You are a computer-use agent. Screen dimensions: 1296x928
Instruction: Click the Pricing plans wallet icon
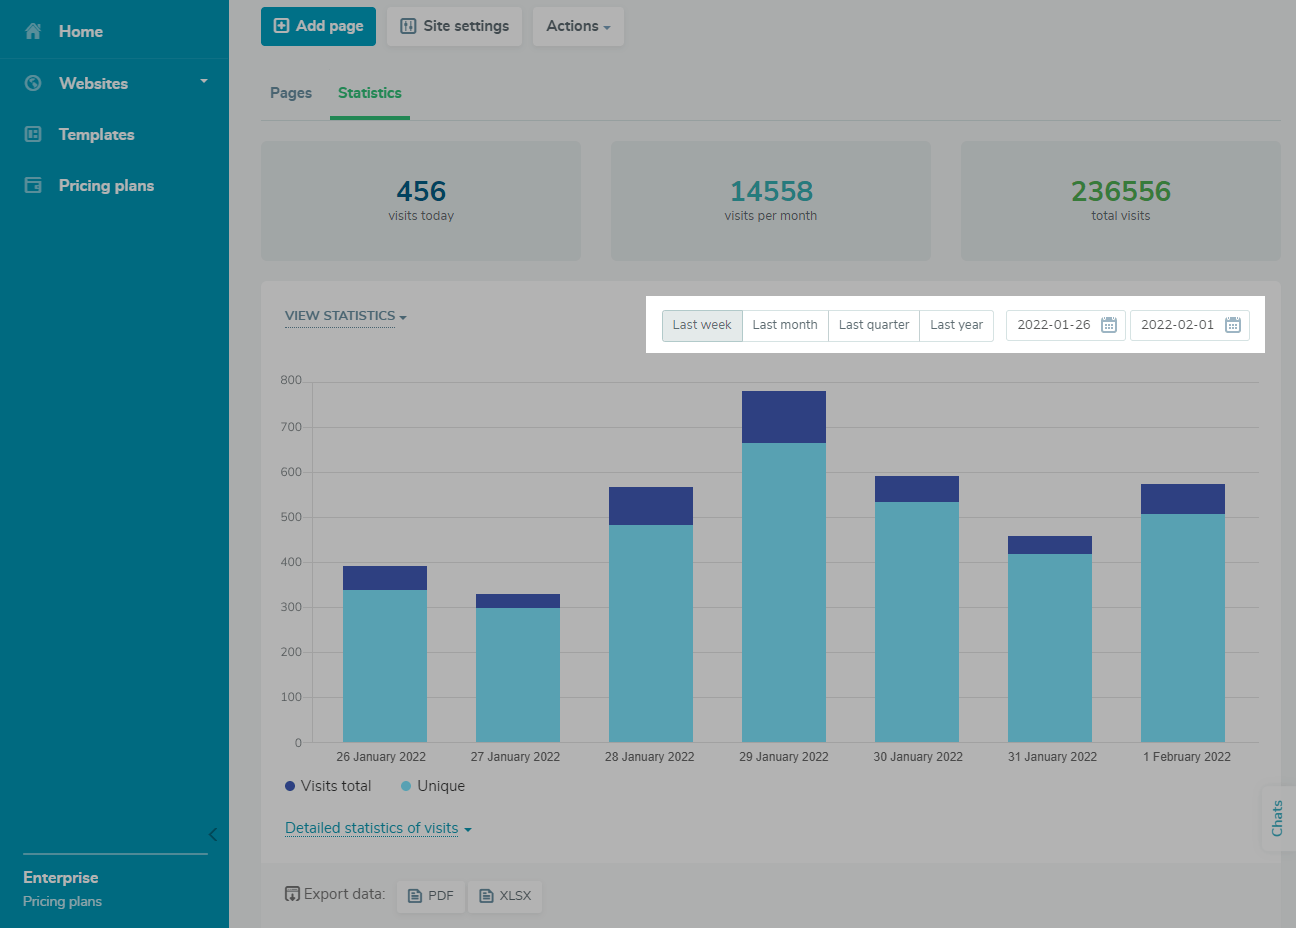33,185
